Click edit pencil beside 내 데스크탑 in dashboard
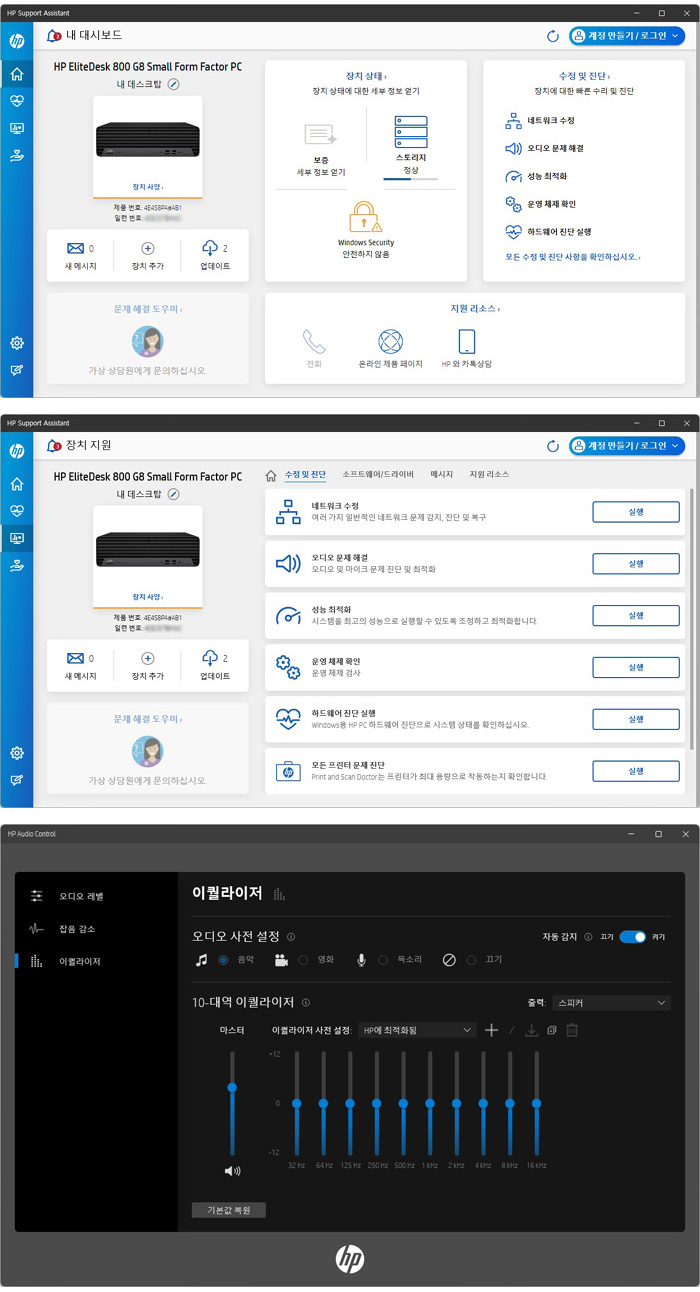Viewport: 700px width, 1292px height. pyautogui.click(x=173, y=84)
